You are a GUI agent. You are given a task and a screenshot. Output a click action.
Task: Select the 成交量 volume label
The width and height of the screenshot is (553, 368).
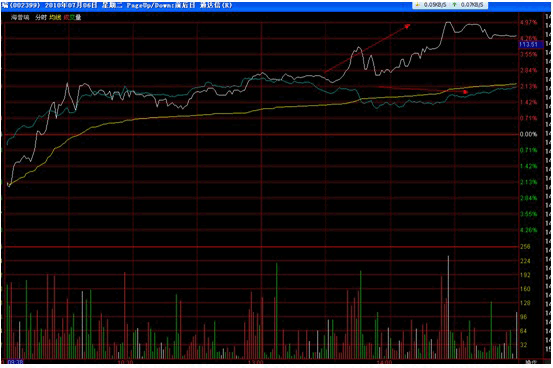pyautogui.click(x=72, y=17)
